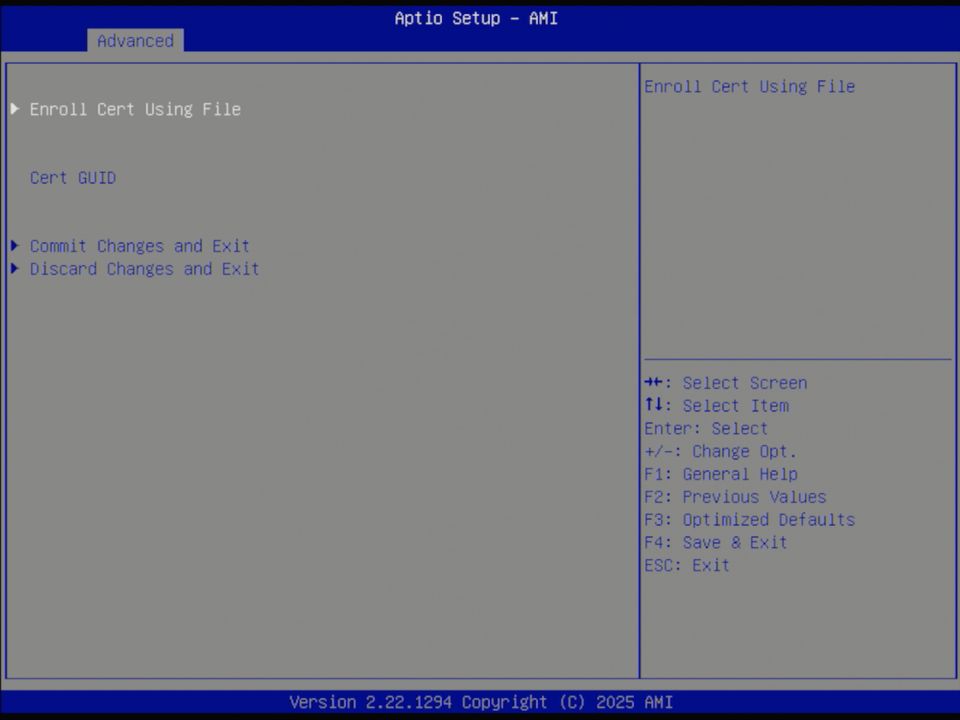Click the F3: Optimized Defaults hint
The width and height of the screenshot is (960, 720).
point(749,519)
